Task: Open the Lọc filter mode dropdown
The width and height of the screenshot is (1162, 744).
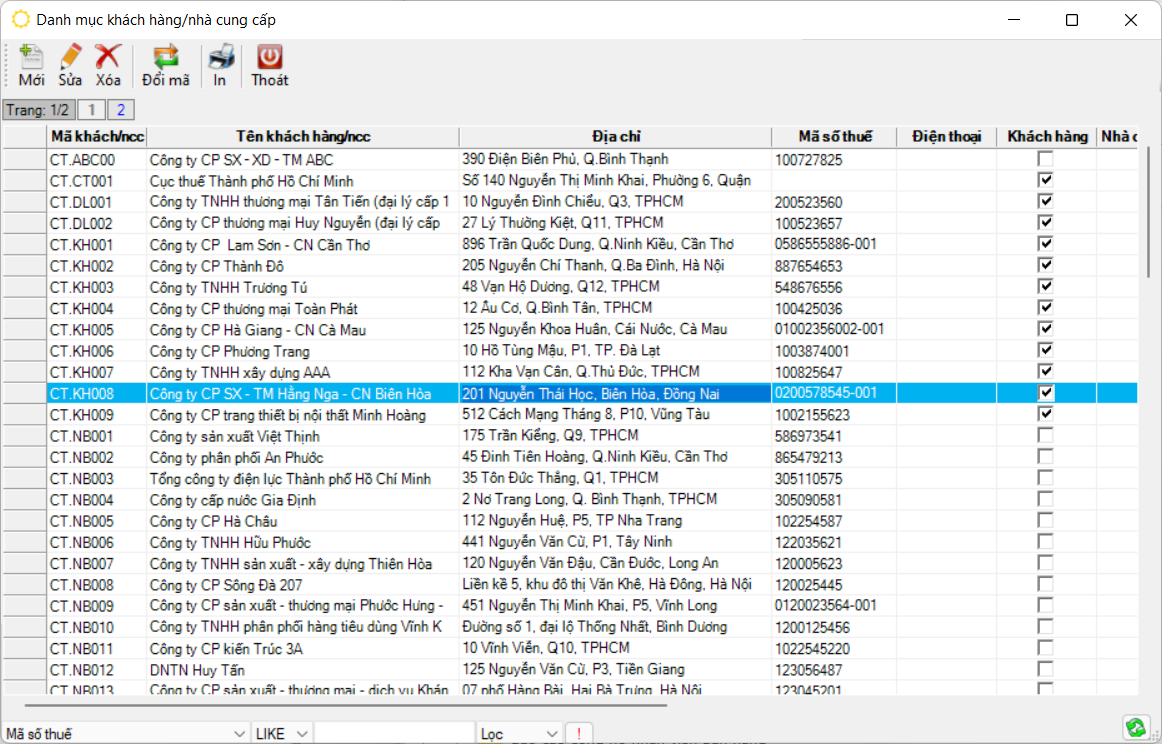Action: point(552,734)
